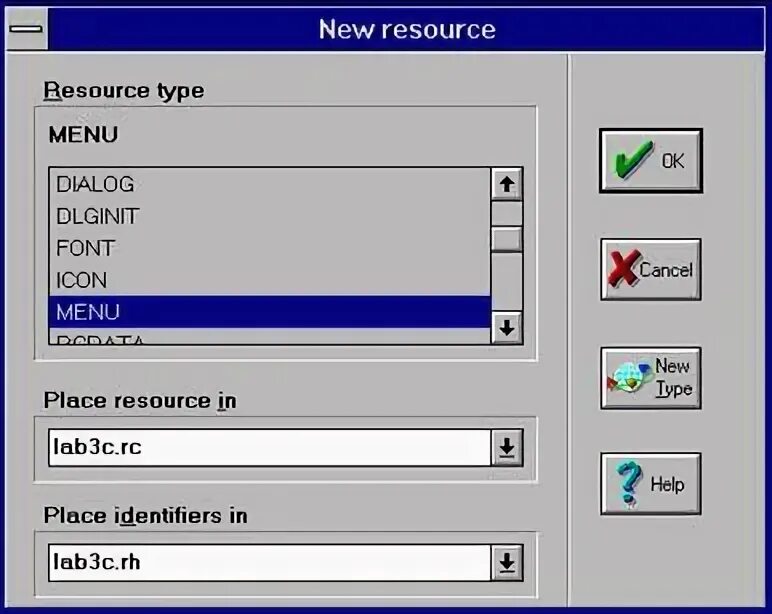Choose FONT from the resource type list

click(270, 248)
